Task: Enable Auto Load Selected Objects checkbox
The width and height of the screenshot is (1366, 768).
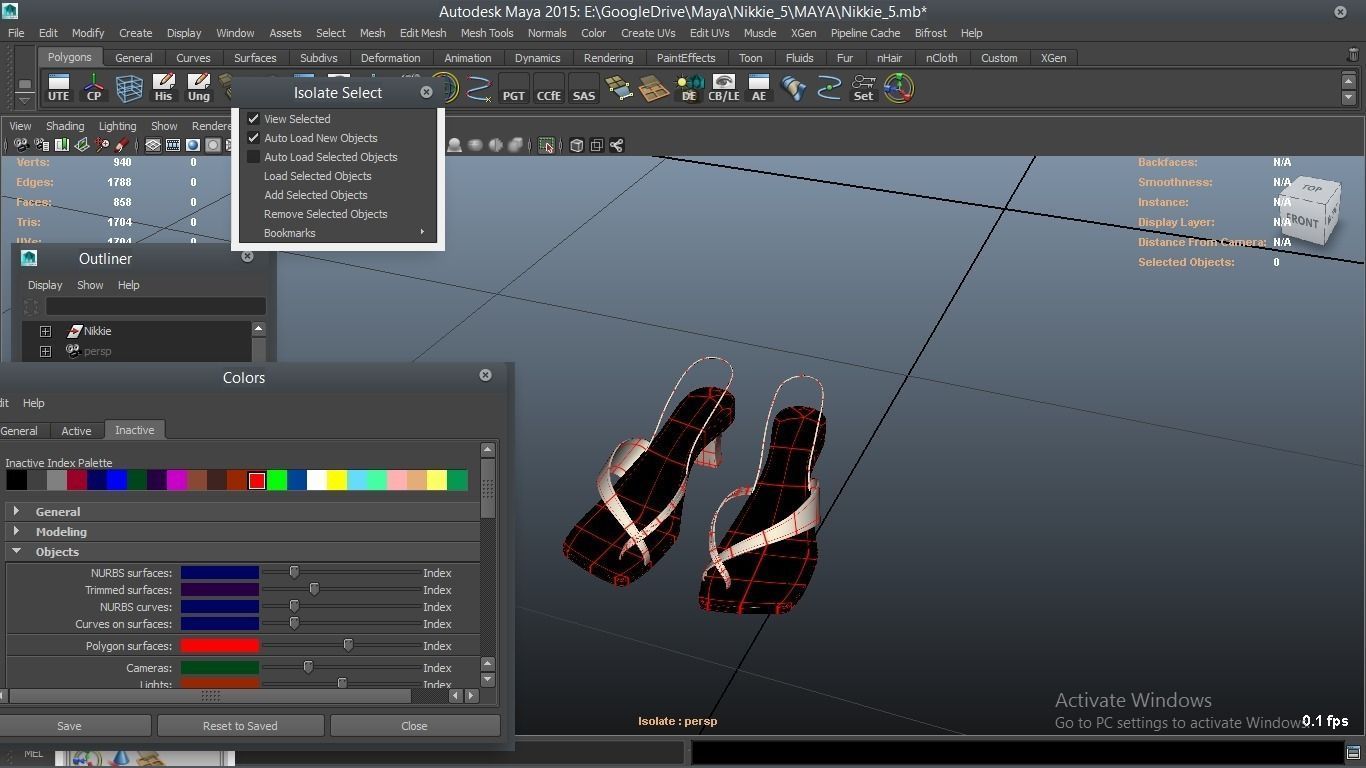Action: coord(254,157)
